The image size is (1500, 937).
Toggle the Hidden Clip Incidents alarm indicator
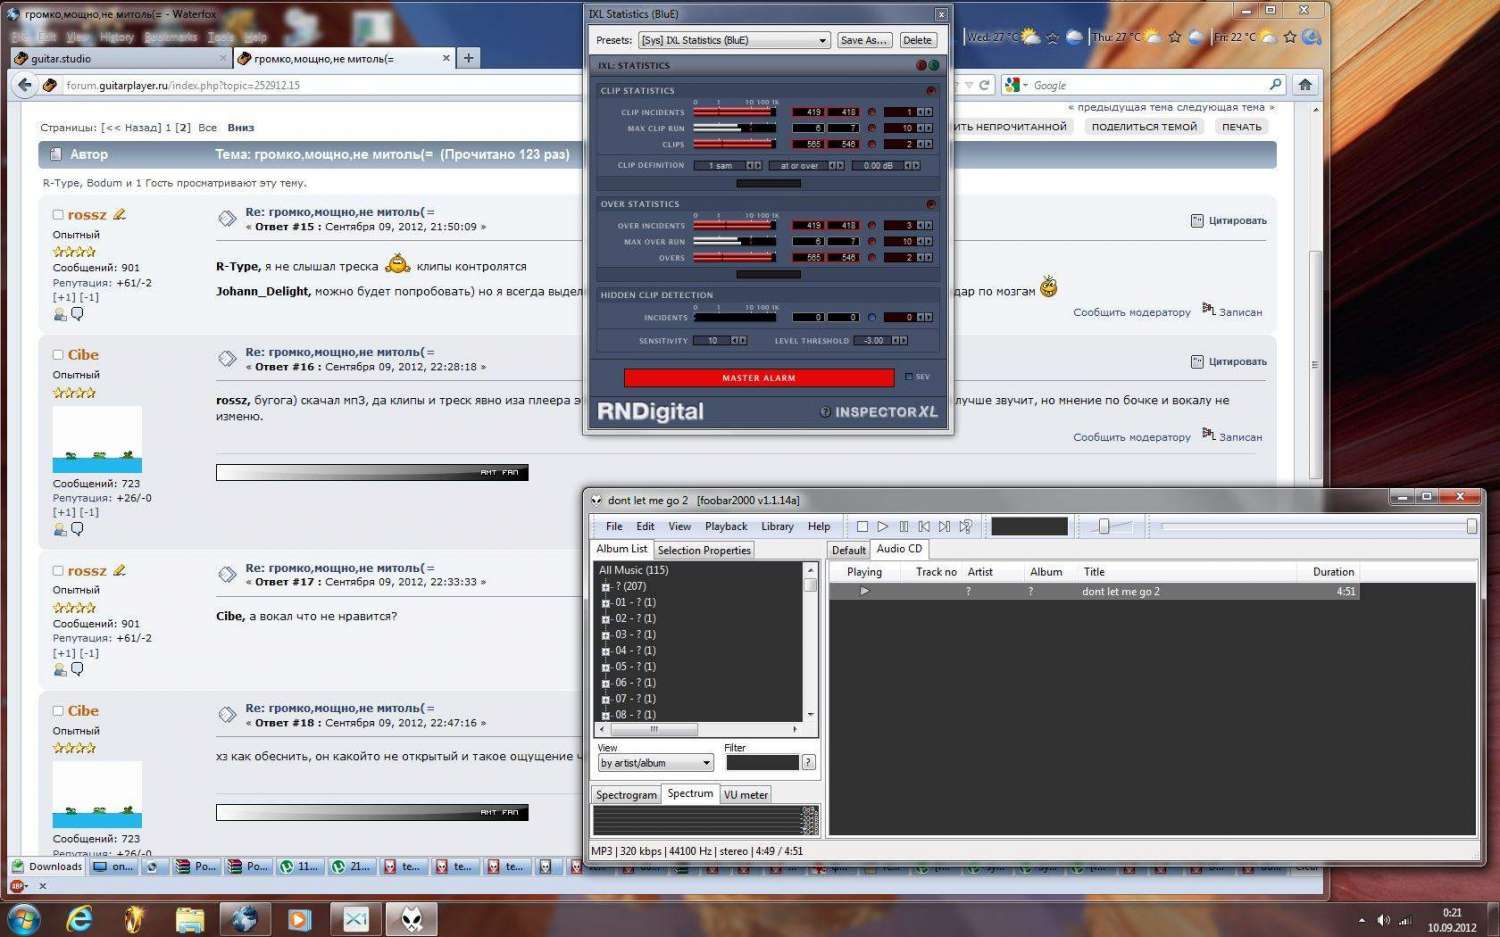(x=871, y=317)
